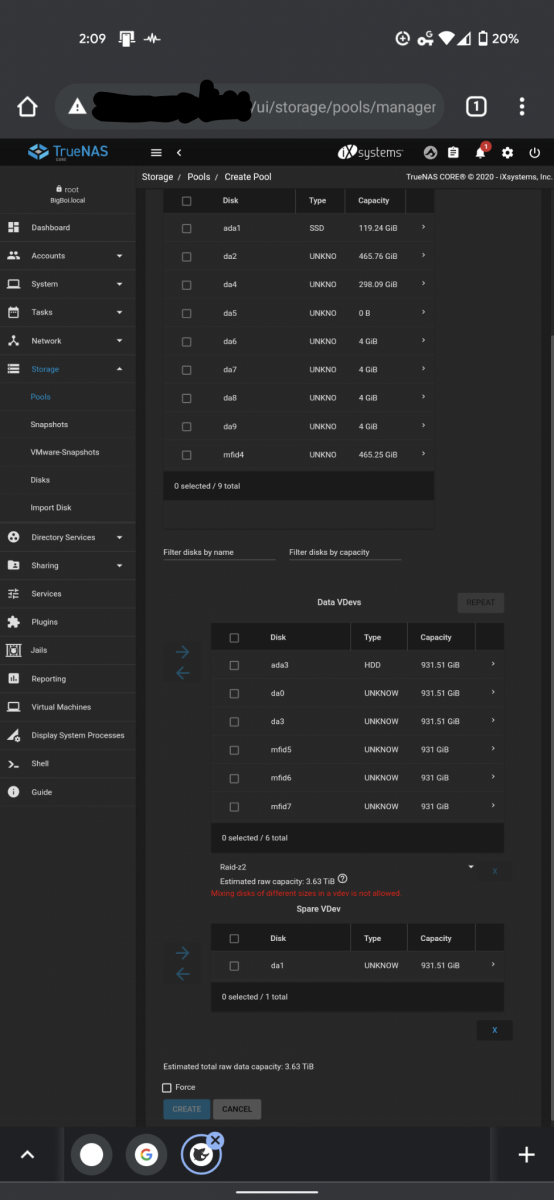Add disks to data vdev with right arrow
Viewport: 554px width, 1200px height.
click(182, 652)
